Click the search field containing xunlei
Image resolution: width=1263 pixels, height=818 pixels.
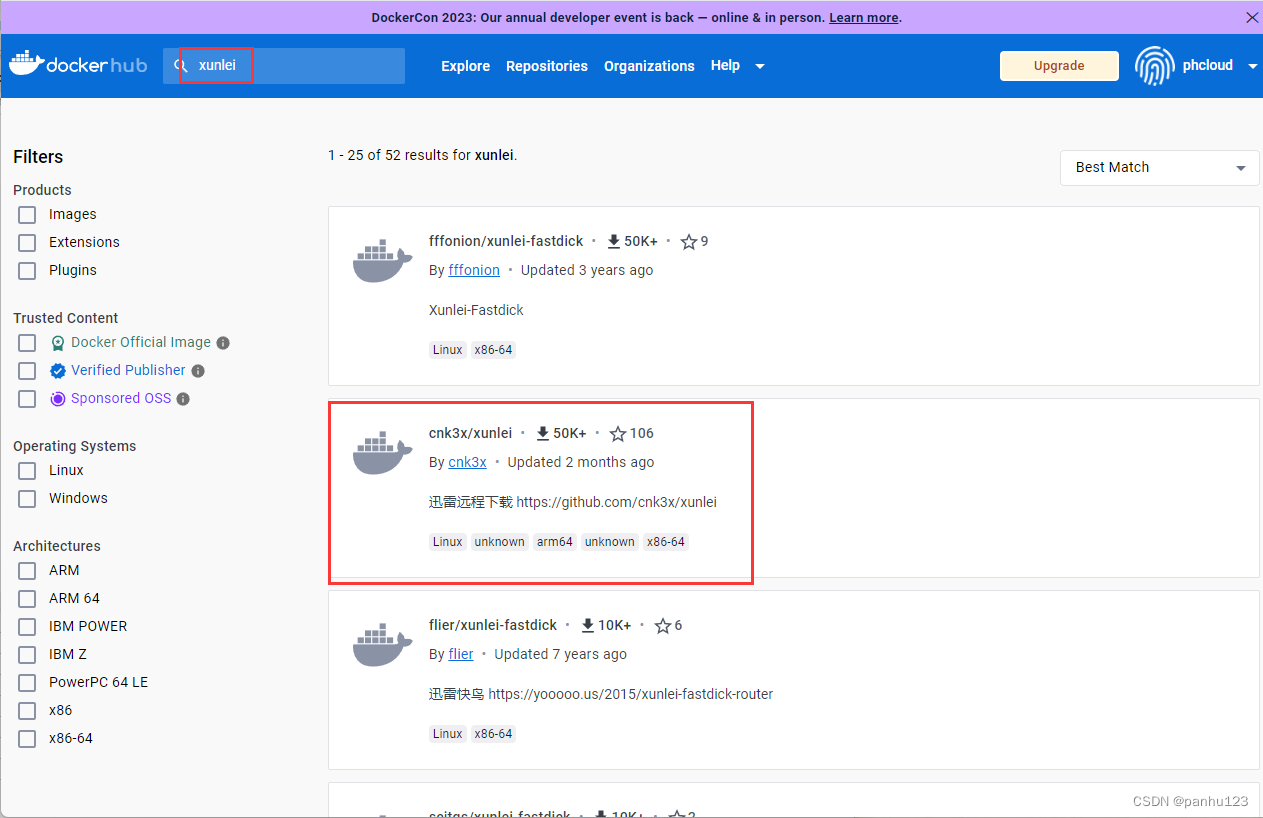point(284,66)
